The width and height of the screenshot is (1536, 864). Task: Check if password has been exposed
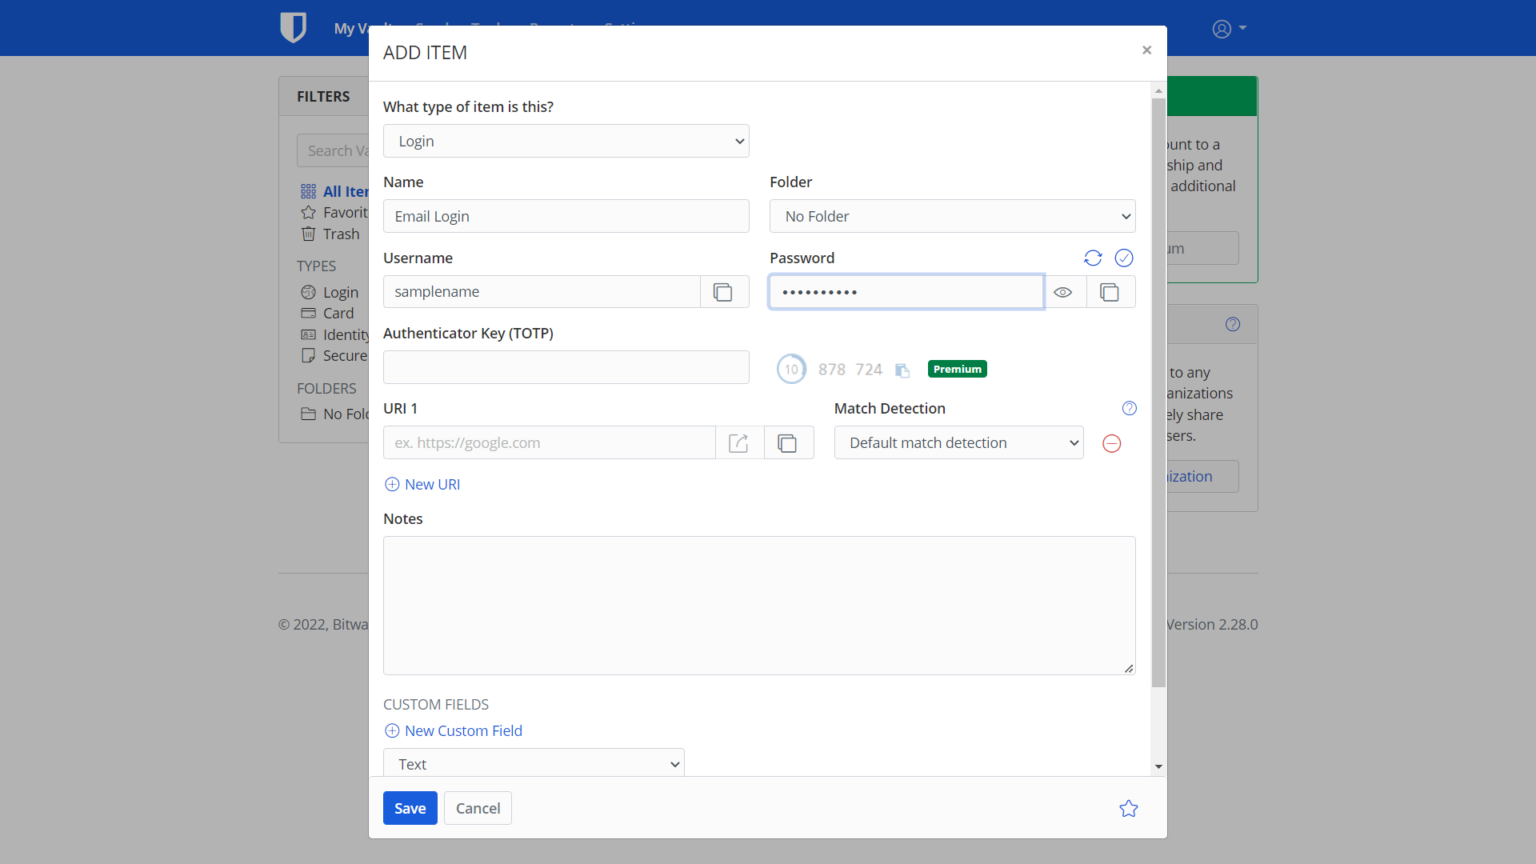click(1124, 258)
